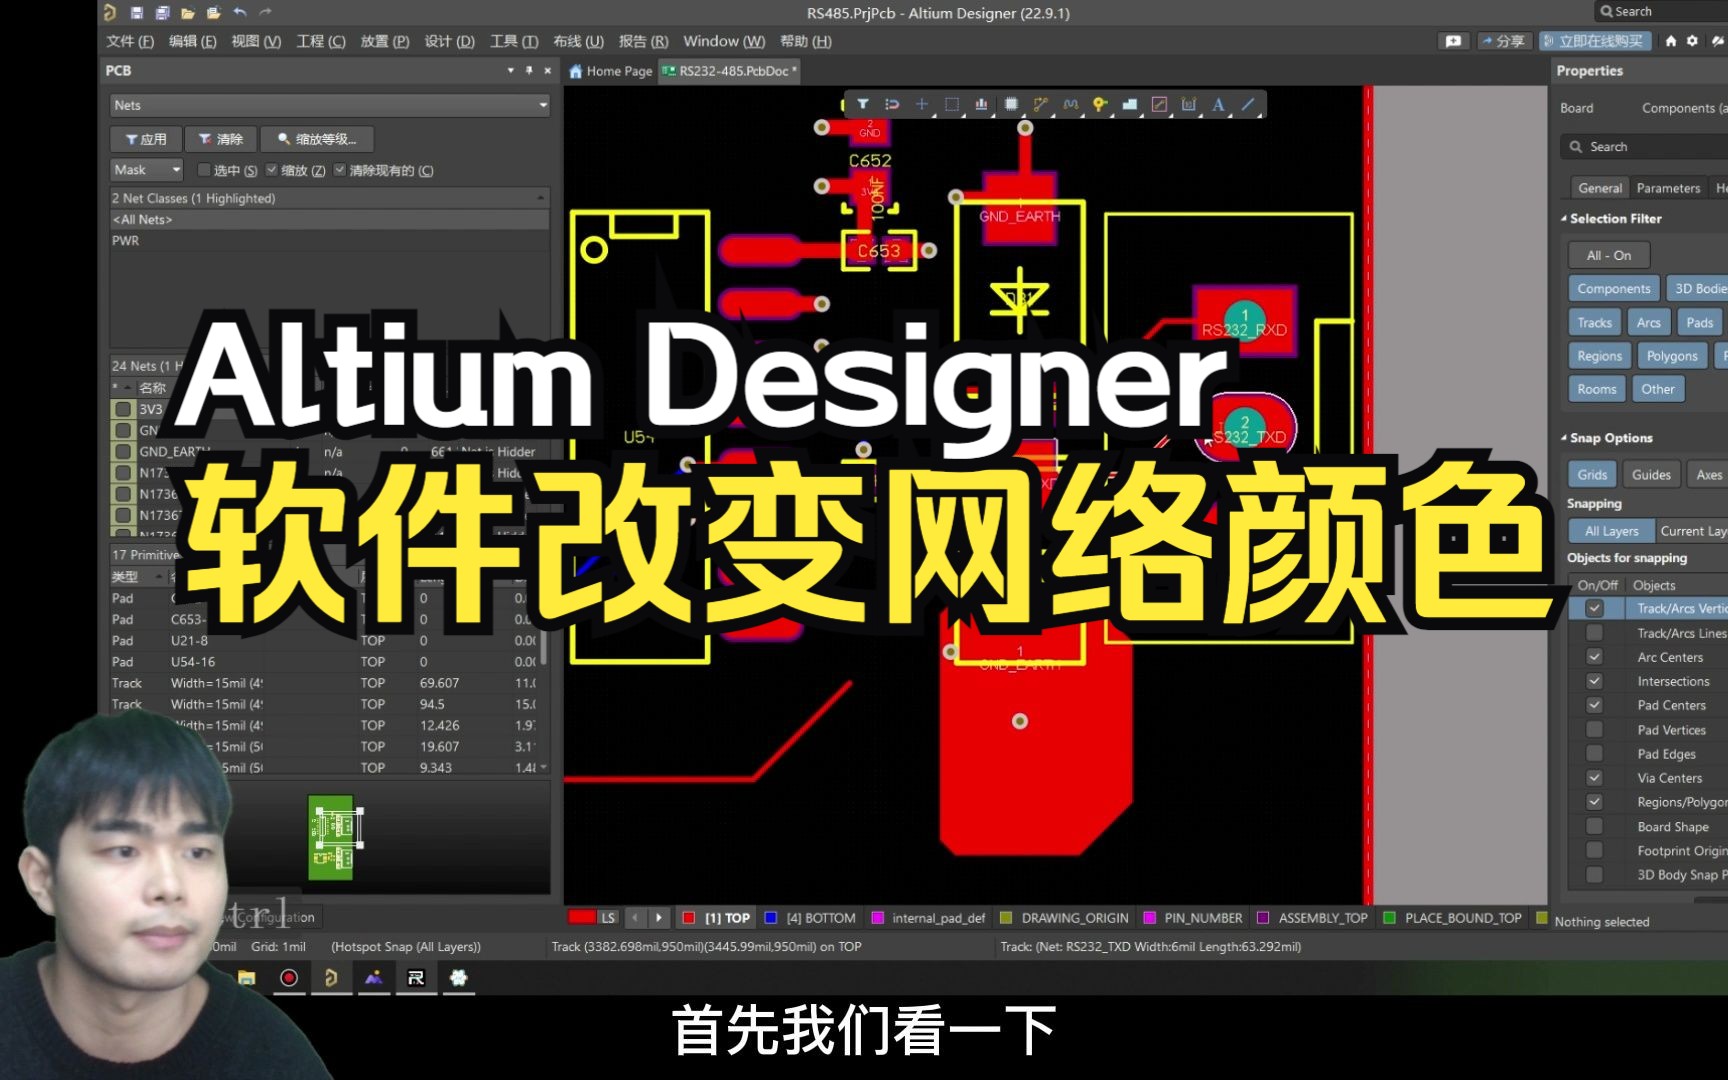Open the snapping magnet tool options
The image size is (1728, 1080).
pyautogui.click(x=892, y=104)
